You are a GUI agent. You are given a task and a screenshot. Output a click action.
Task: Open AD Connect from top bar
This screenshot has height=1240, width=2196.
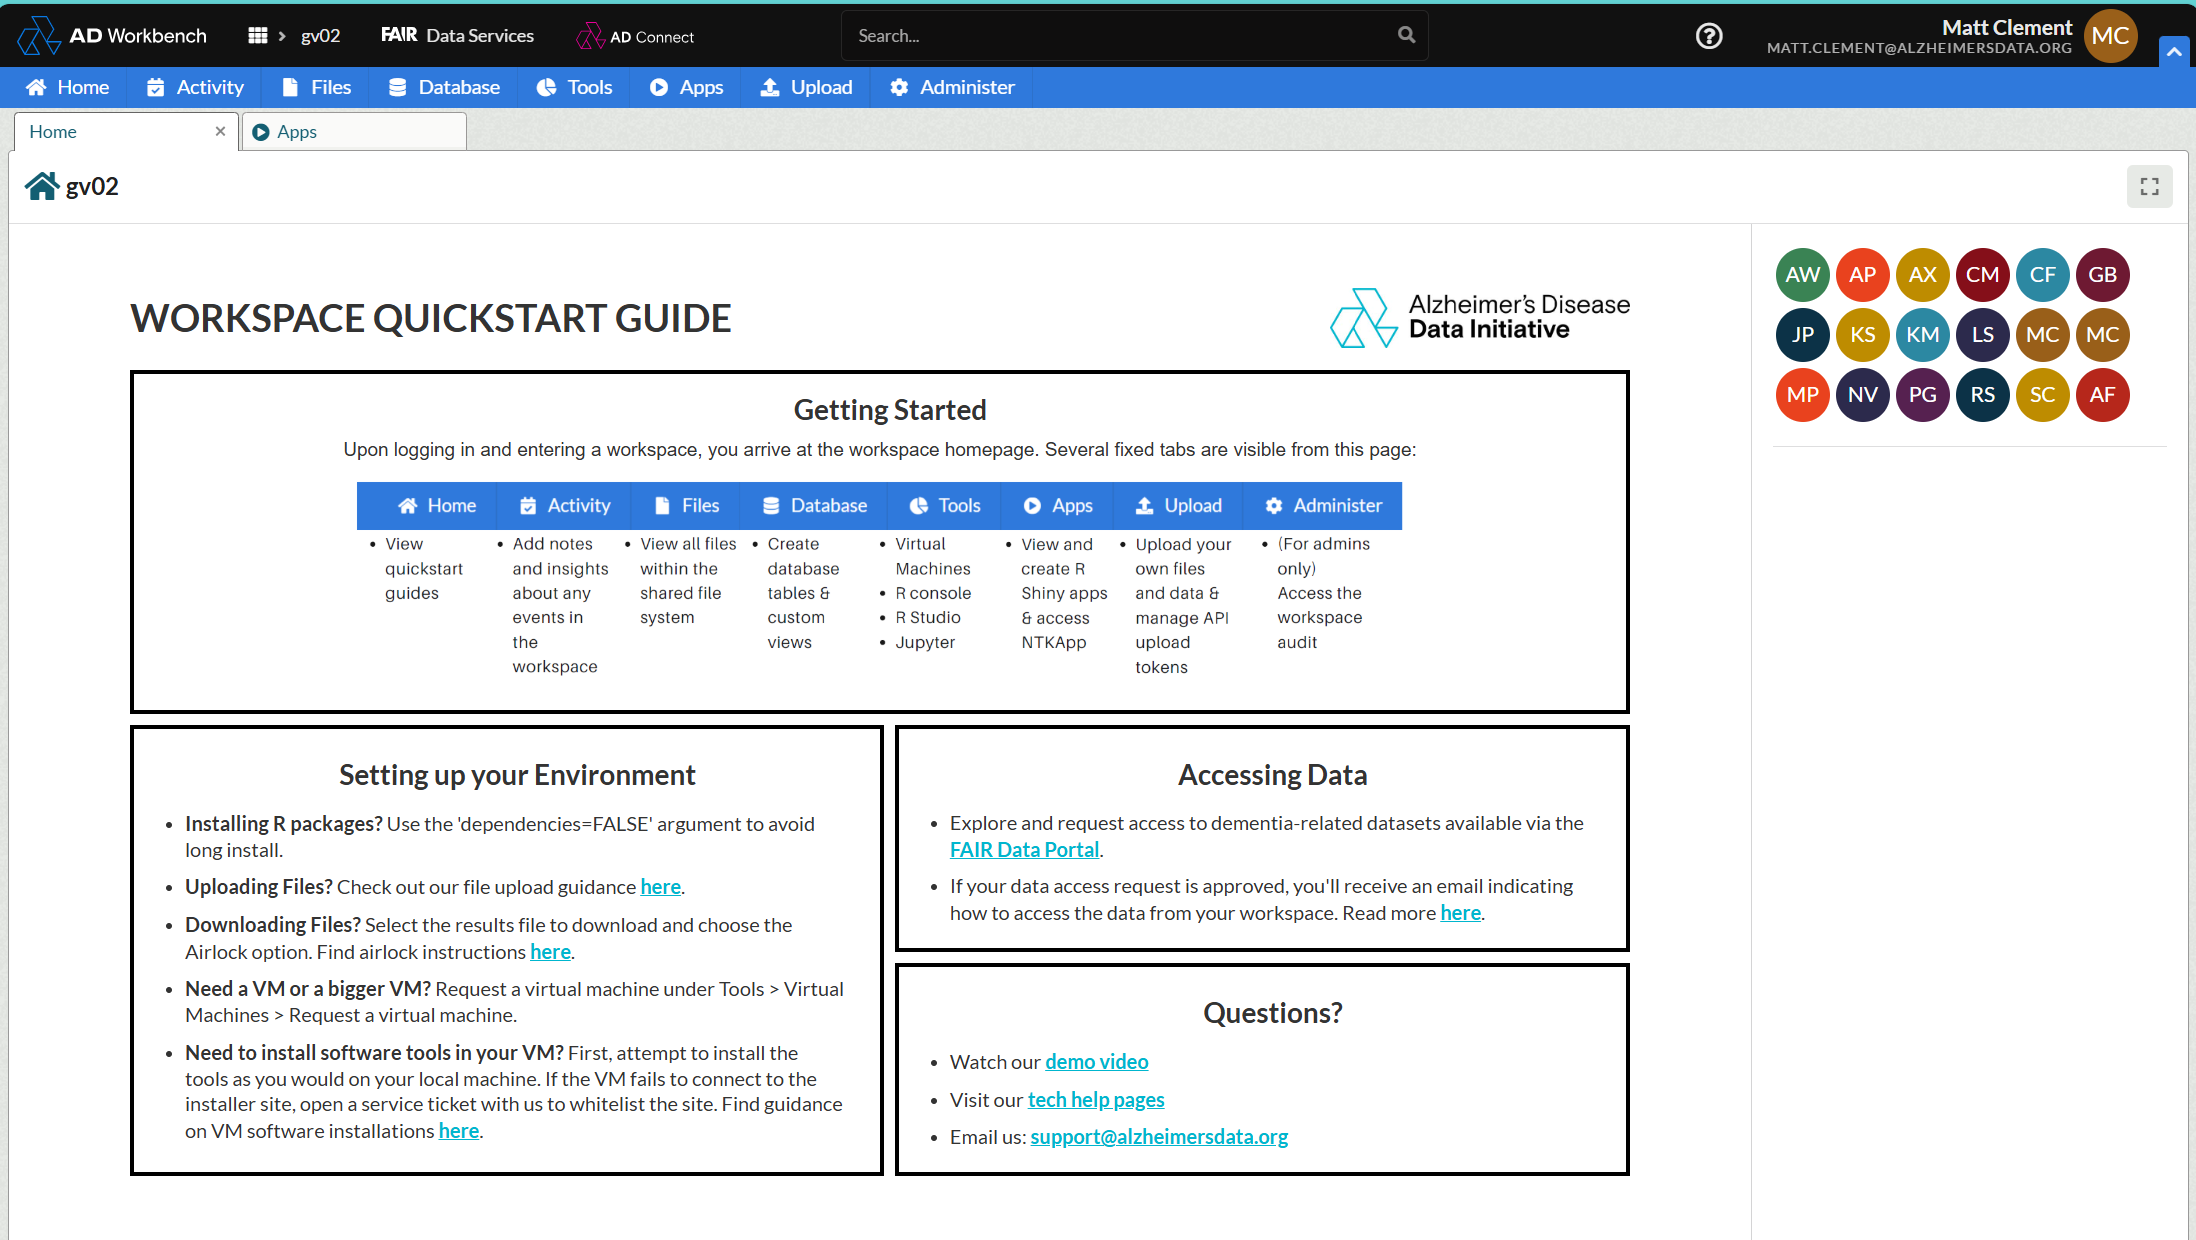coord(636,37)
